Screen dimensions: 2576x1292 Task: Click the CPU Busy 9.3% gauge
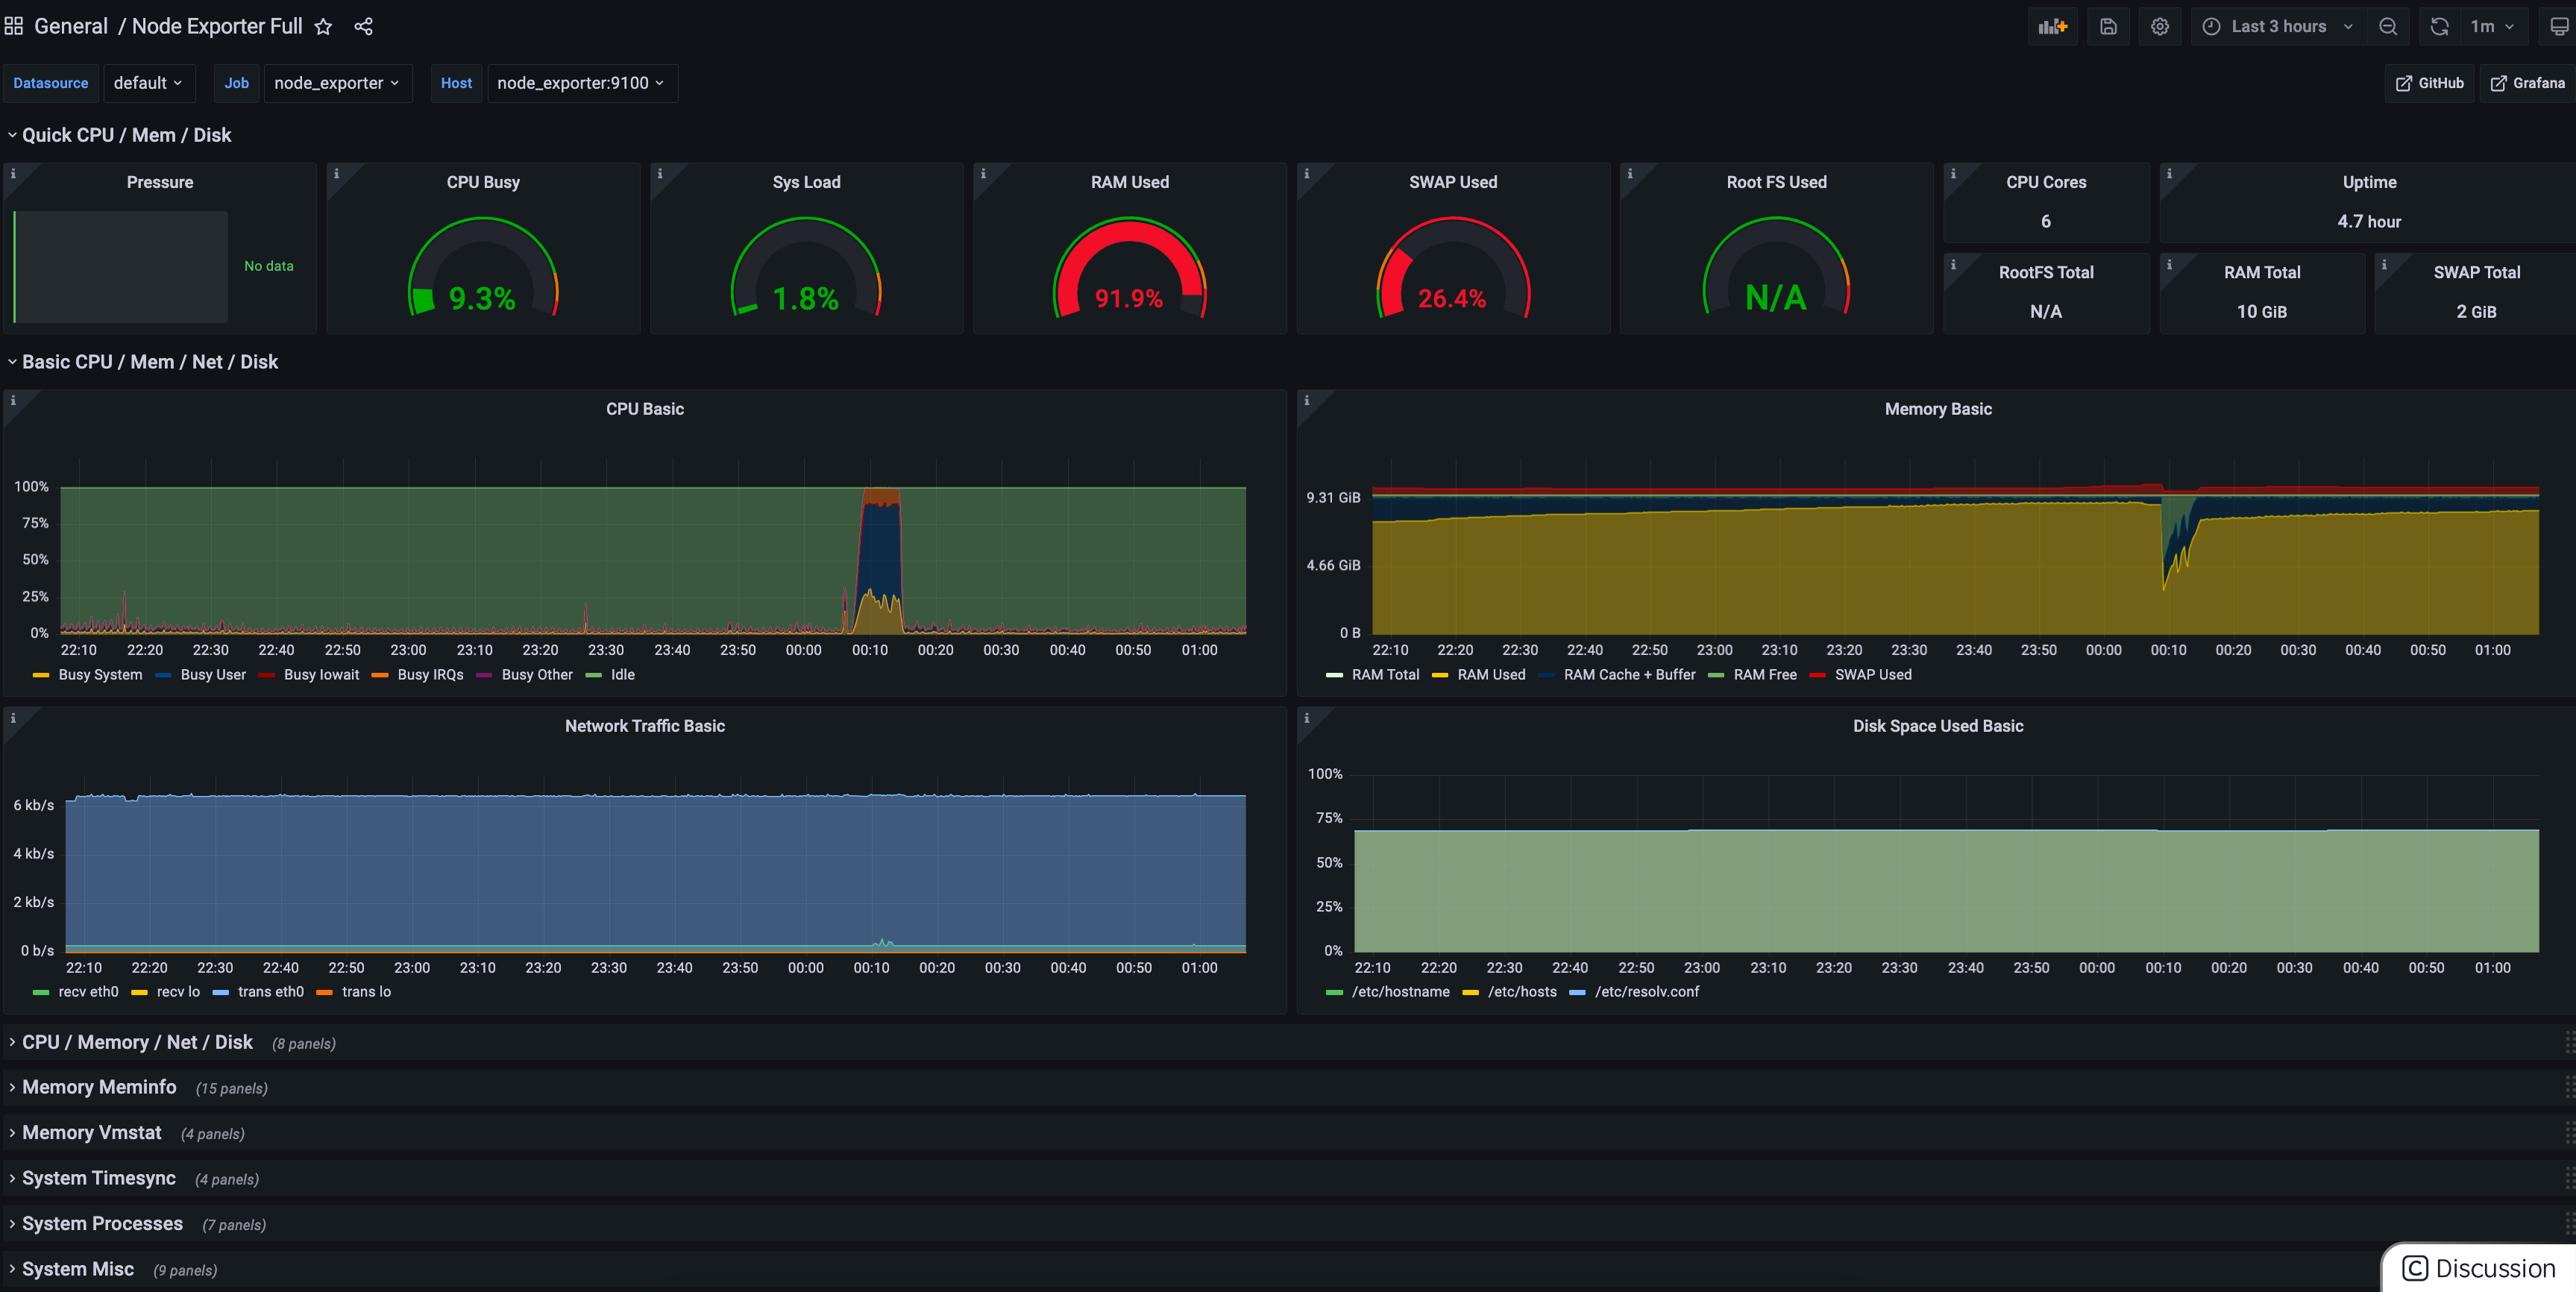pyautogui.click(x=483, y=268)
